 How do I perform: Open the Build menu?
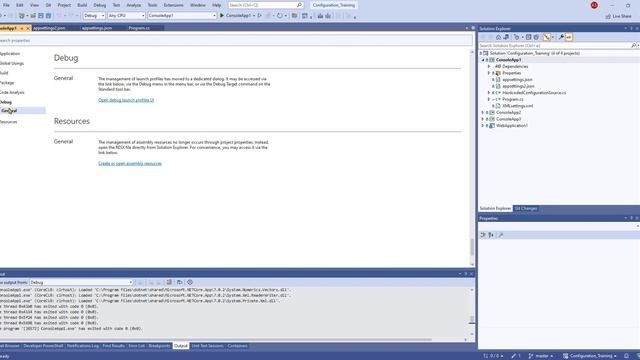(x=82, y=5)
